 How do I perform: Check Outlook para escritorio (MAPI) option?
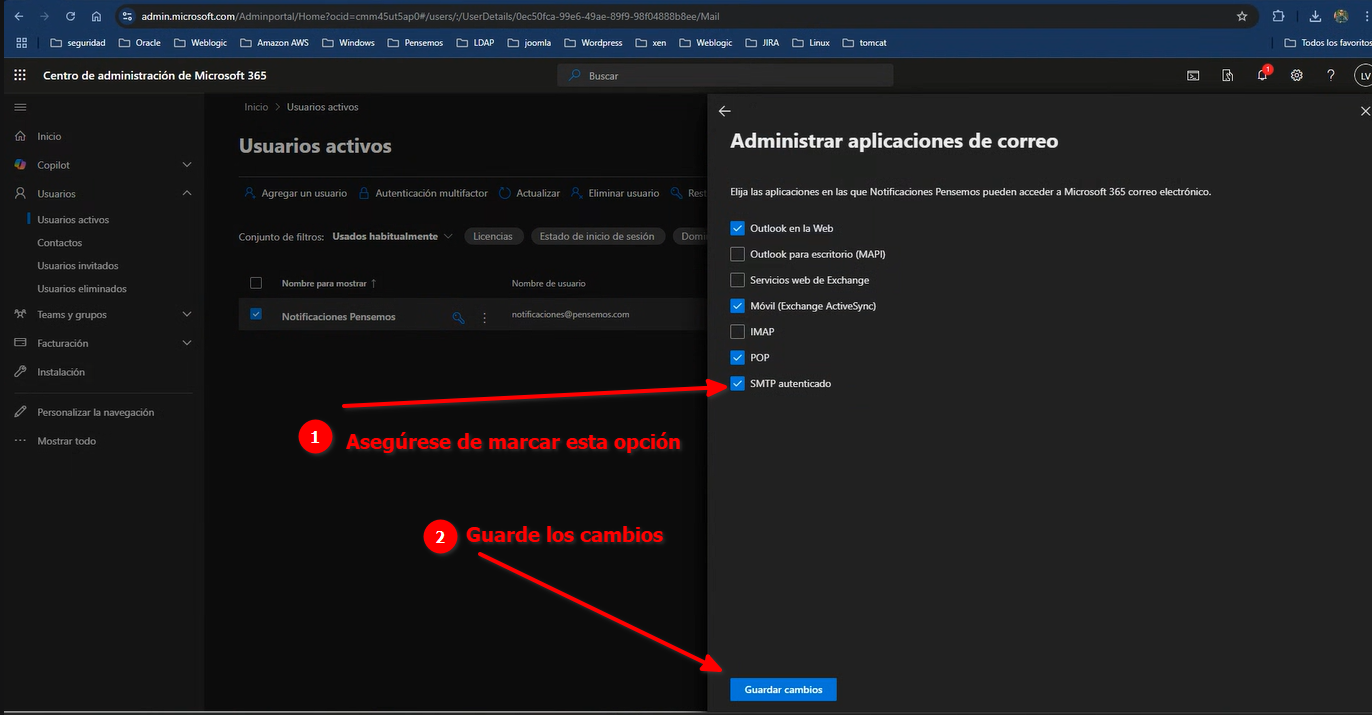click(x=737, y=254)
